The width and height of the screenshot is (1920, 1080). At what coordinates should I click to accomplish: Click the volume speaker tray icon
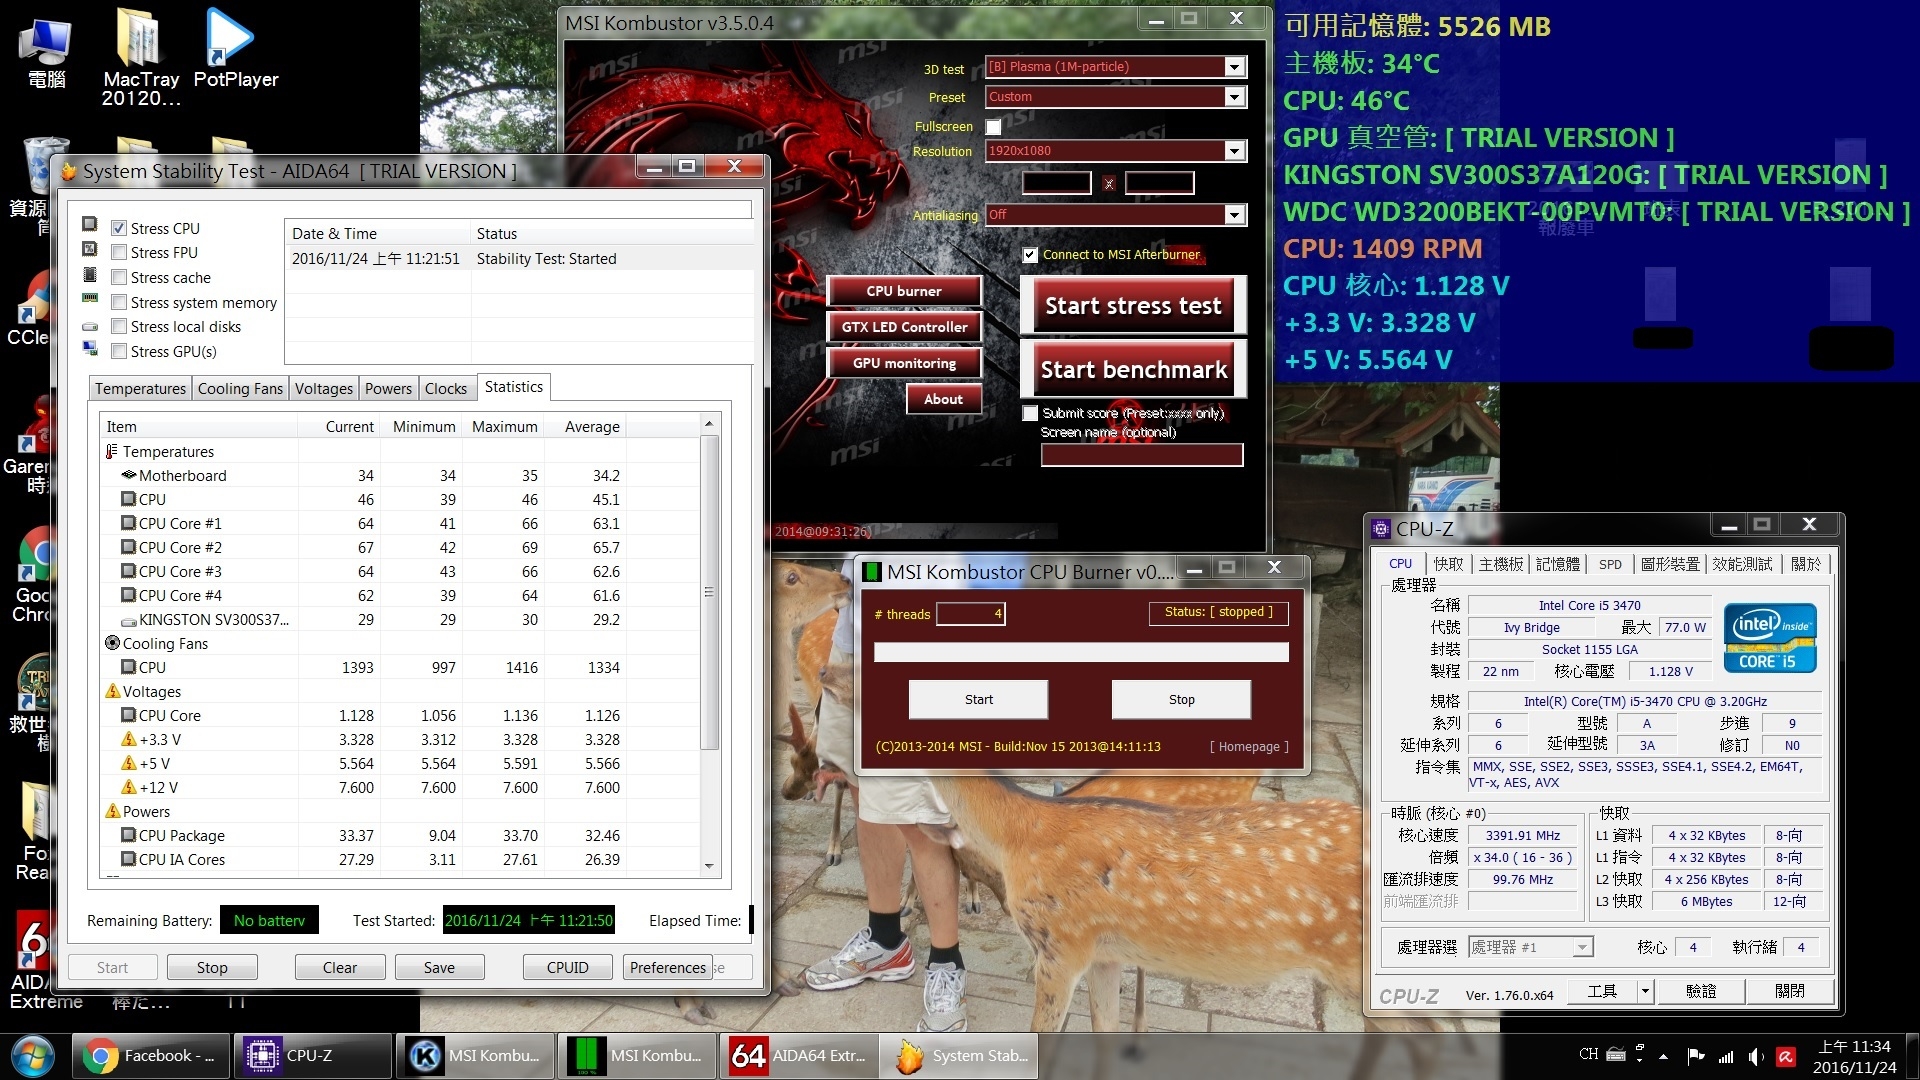(x=1756, y=1056)
